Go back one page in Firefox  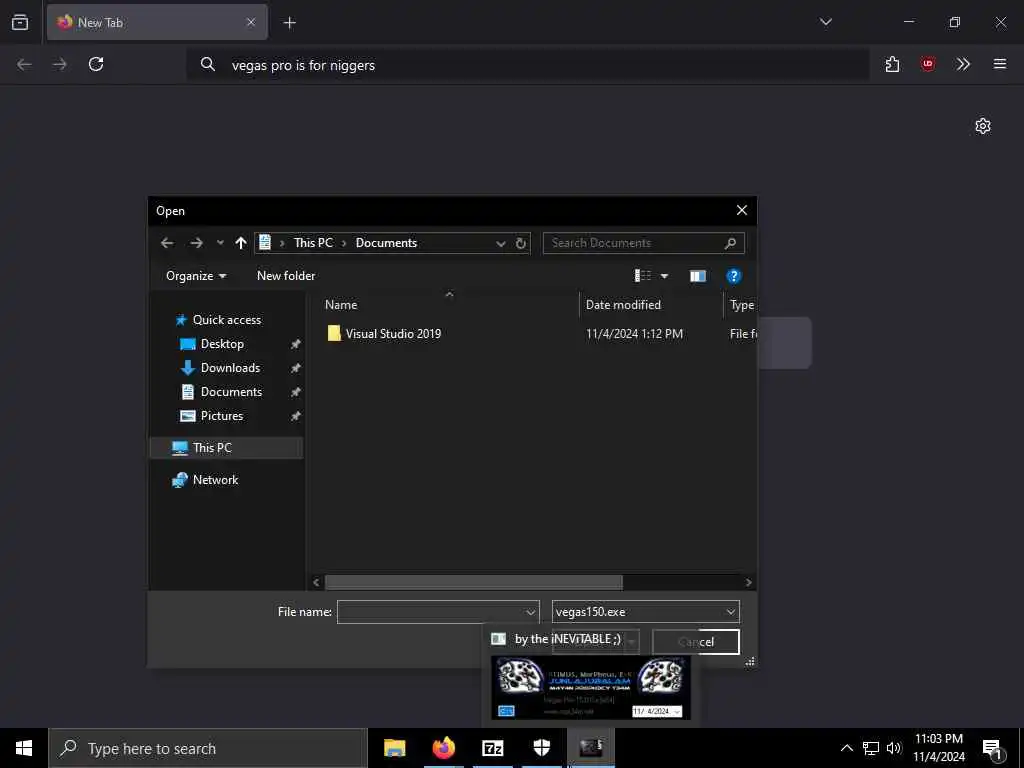tap(24, 64)
